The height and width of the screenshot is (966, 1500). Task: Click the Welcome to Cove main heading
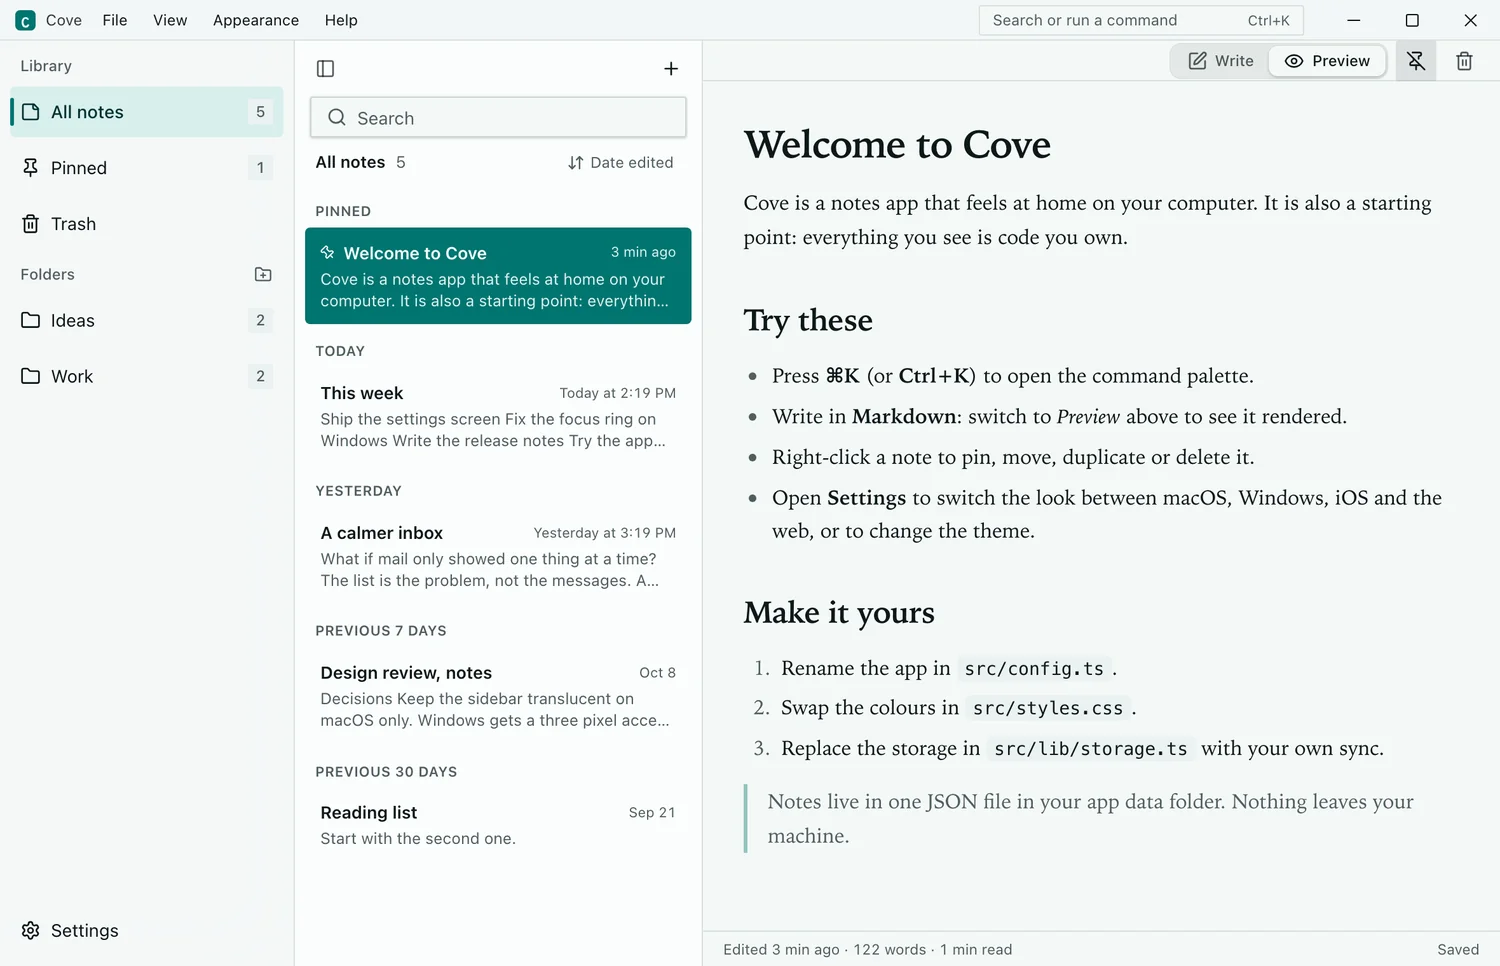897,145
